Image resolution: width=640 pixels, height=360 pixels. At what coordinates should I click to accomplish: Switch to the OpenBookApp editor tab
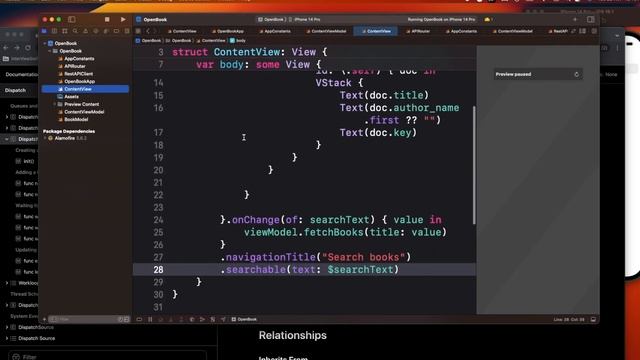pyautogui.click(x=228, y=31)
